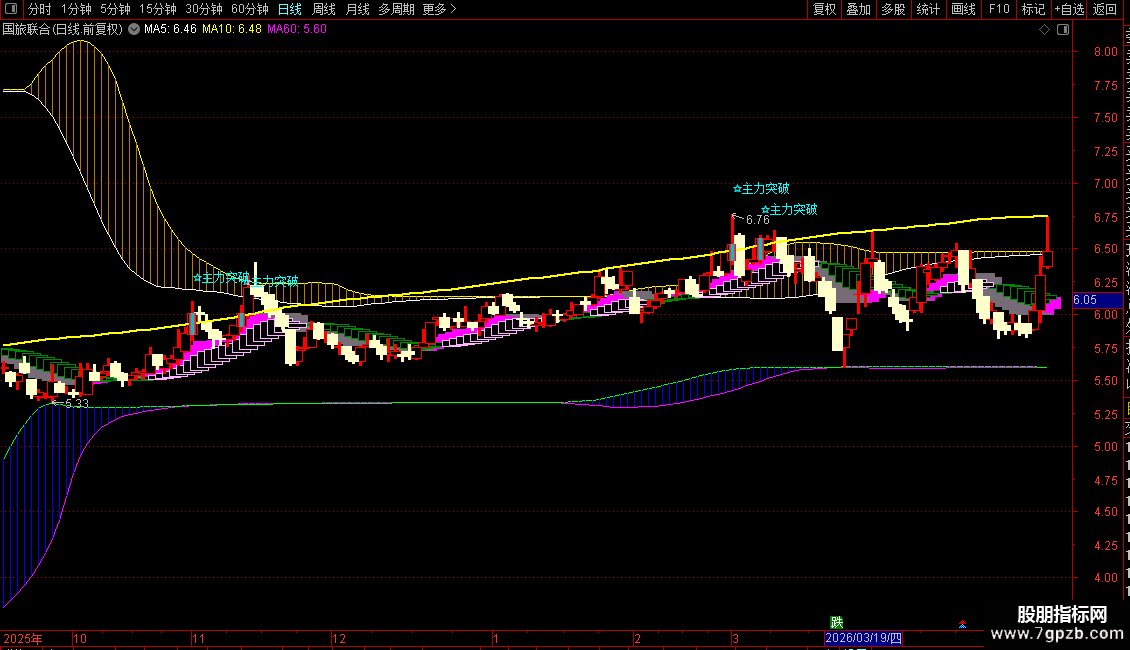This screenshot has width=1130, height=650.
Task: Click the diamond icon near chart top-right
Action: [1044, 30]
